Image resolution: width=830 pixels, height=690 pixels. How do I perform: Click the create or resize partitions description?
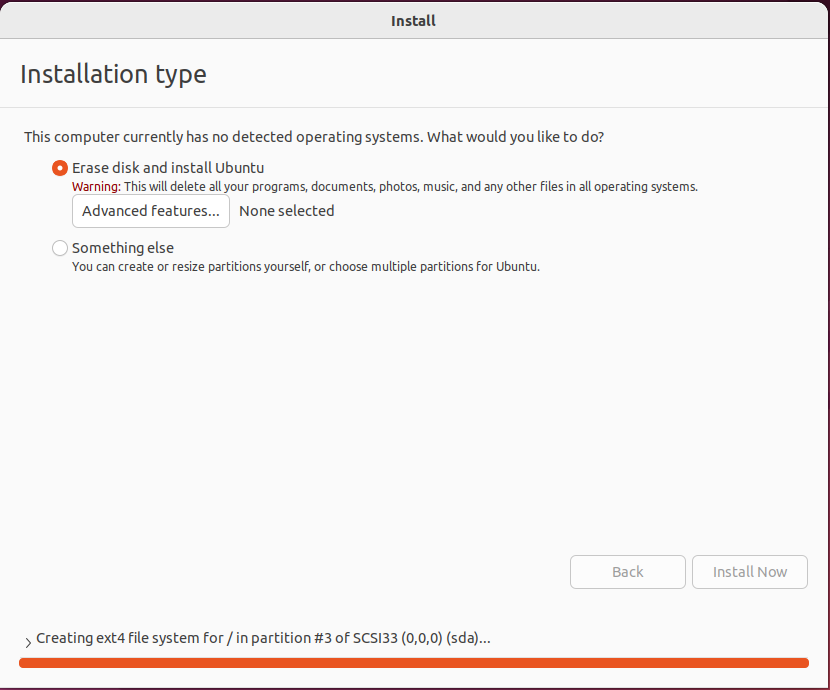306,267
